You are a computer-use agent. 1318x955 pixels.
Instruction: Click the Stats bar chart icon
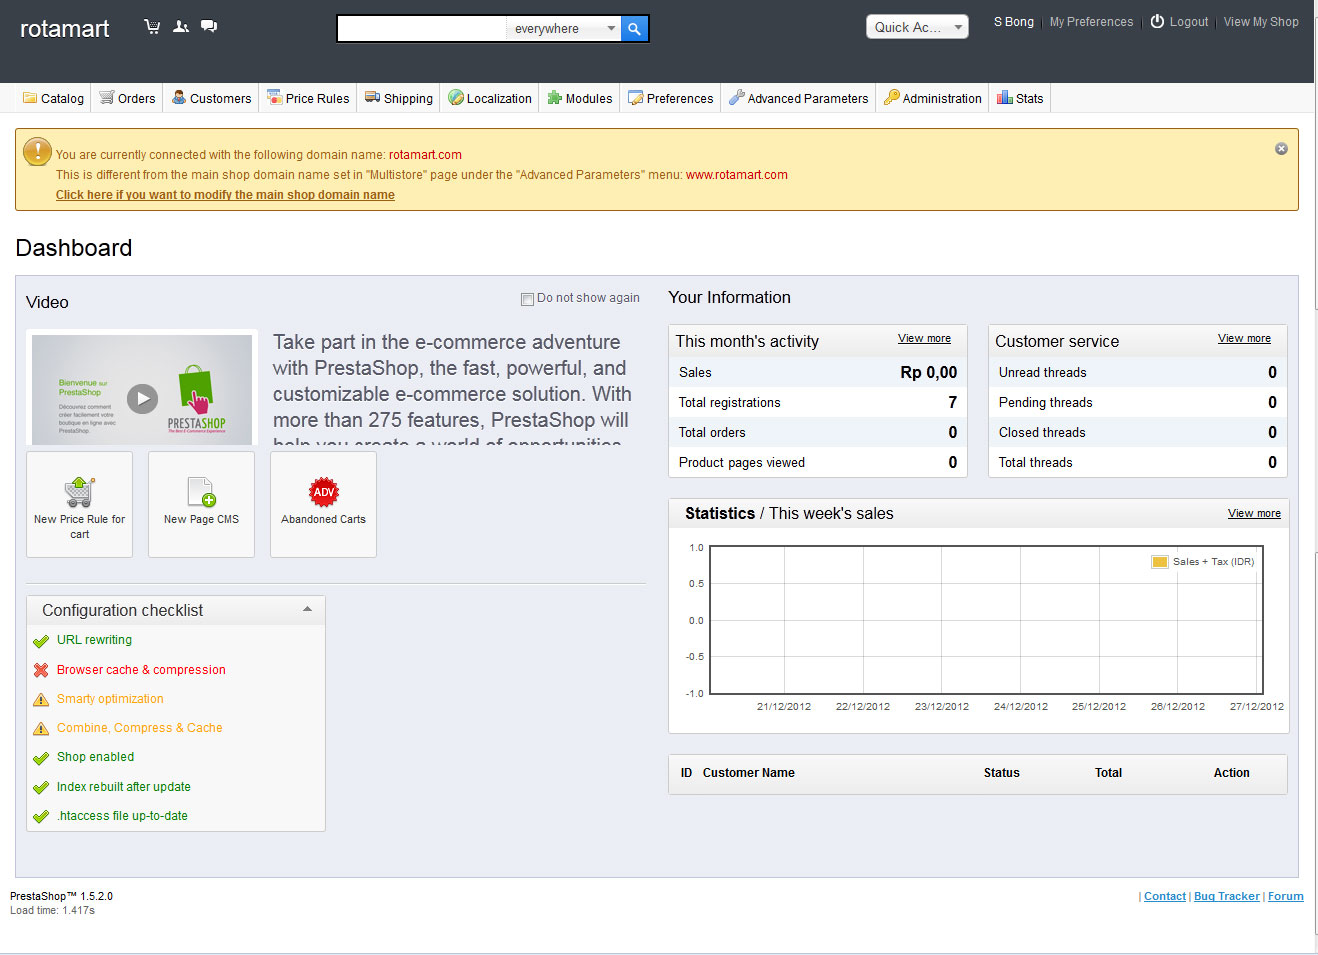click(1005, 98)
